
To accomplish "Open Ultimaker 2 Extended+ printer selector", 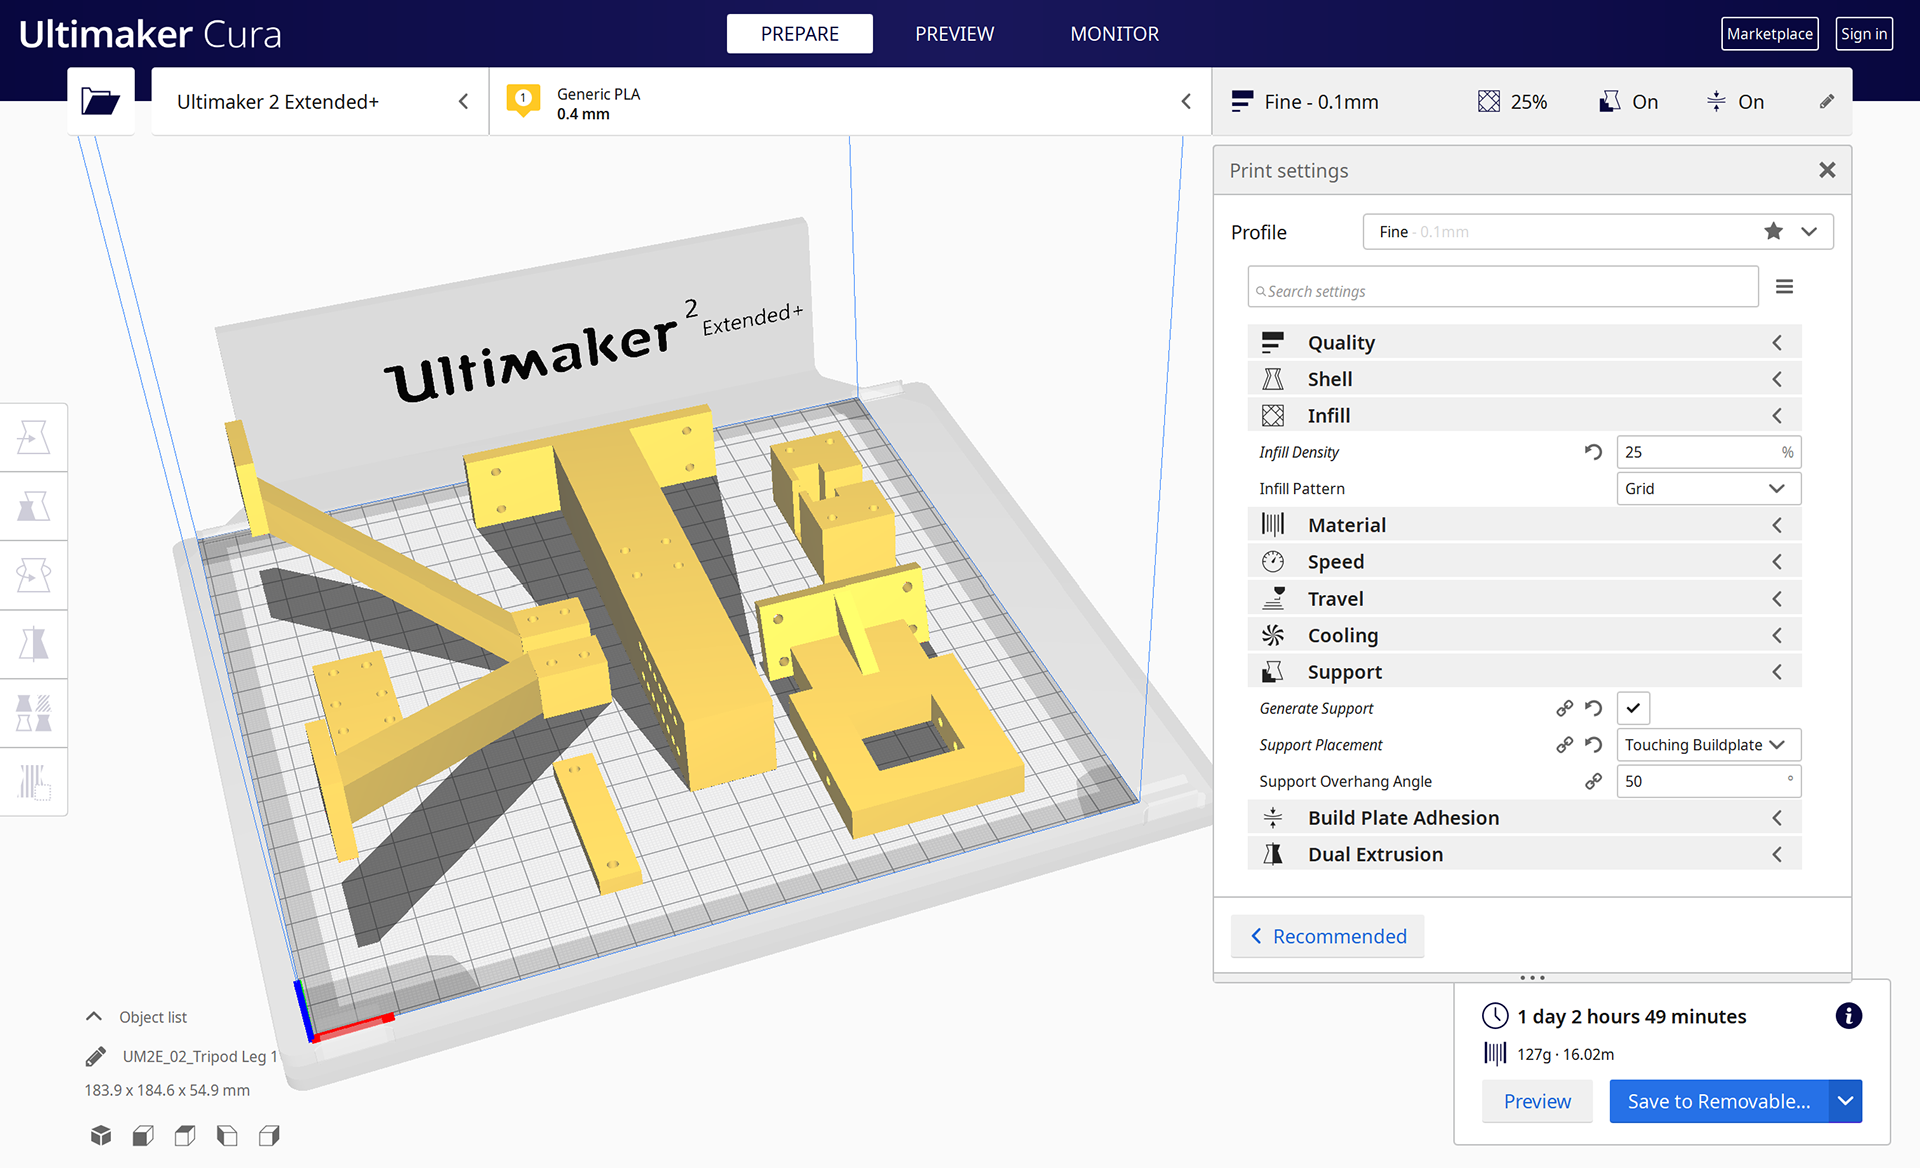I will (320, 101).
